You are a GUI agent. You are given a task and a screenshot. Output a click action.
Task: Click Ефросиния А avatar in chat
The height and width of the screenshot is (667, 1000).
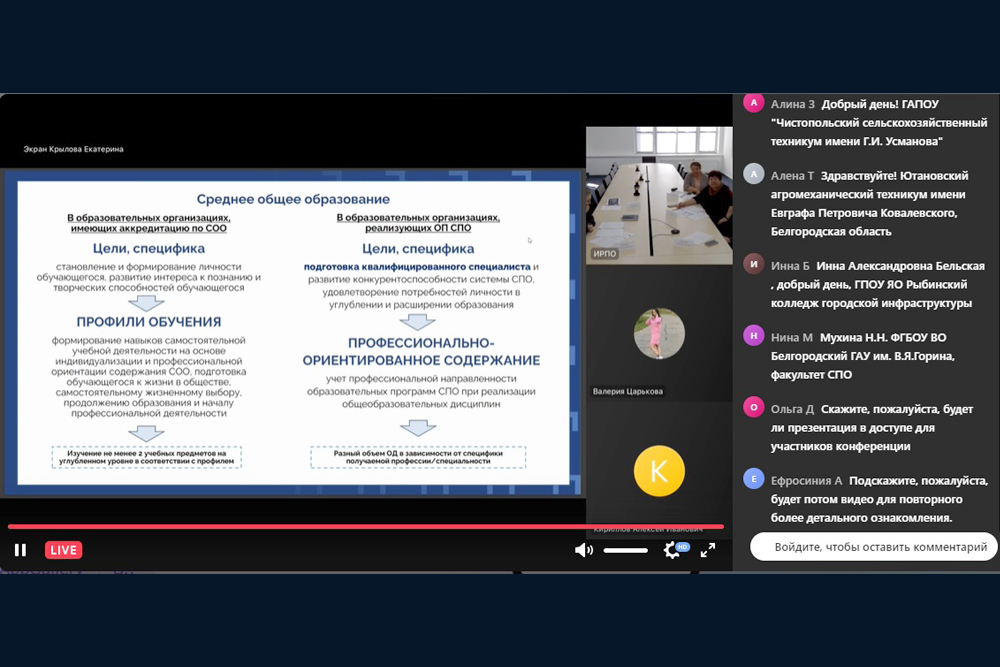click(753, 479)
